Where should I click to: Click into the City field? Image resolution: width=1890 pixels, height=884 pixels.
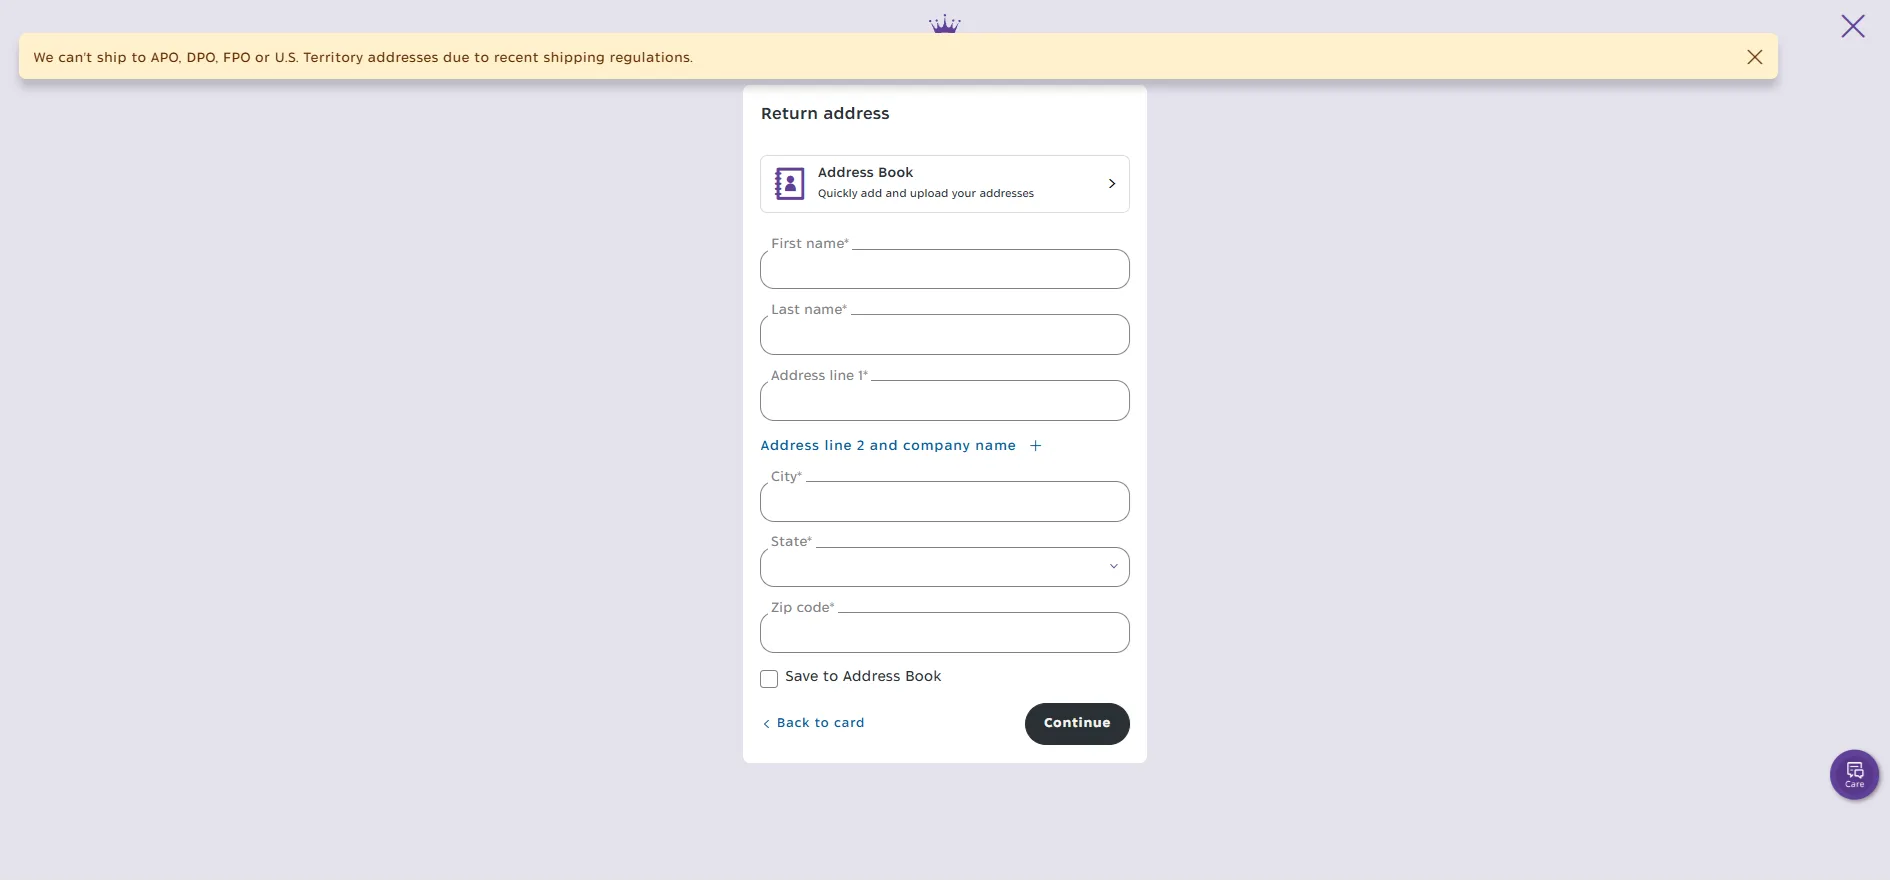point(945,502)
